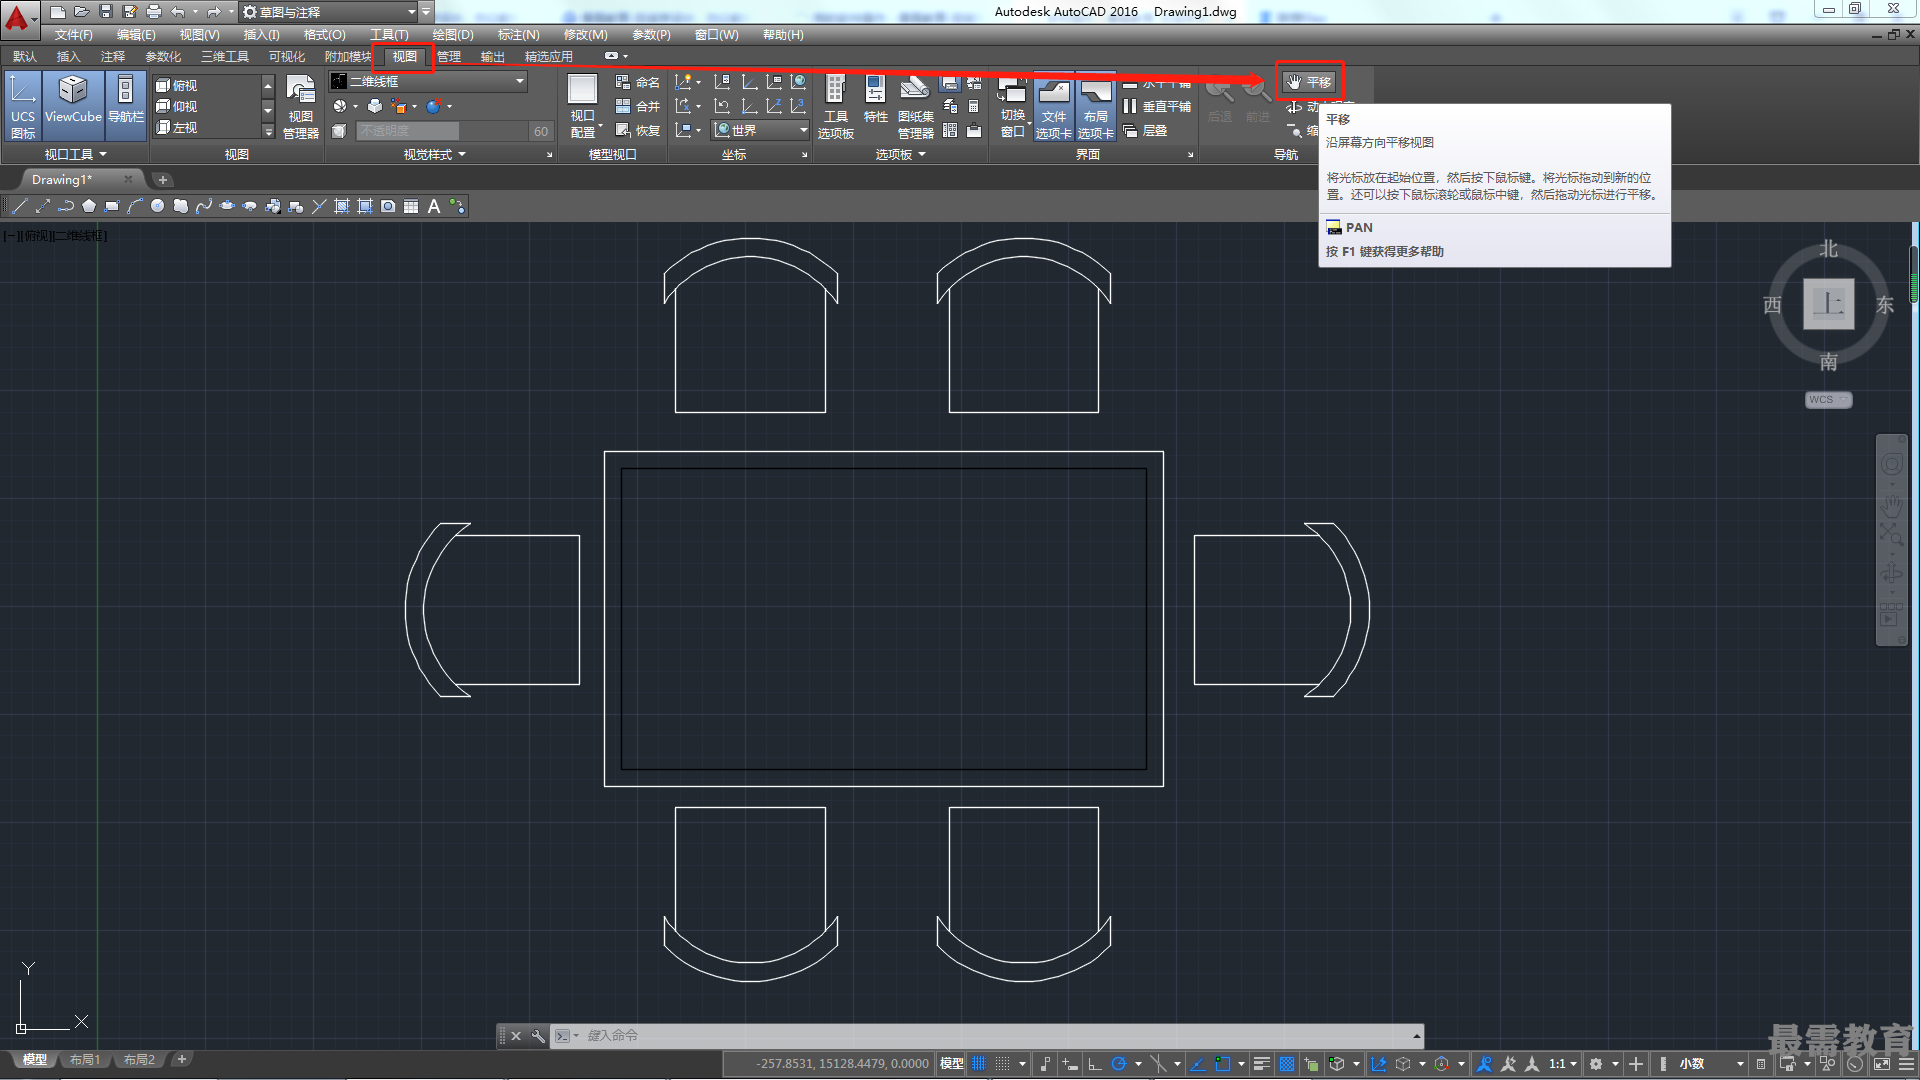Click the ViewCube top (上) face
1920x1080 pixels.
(x=1829, y=303)
